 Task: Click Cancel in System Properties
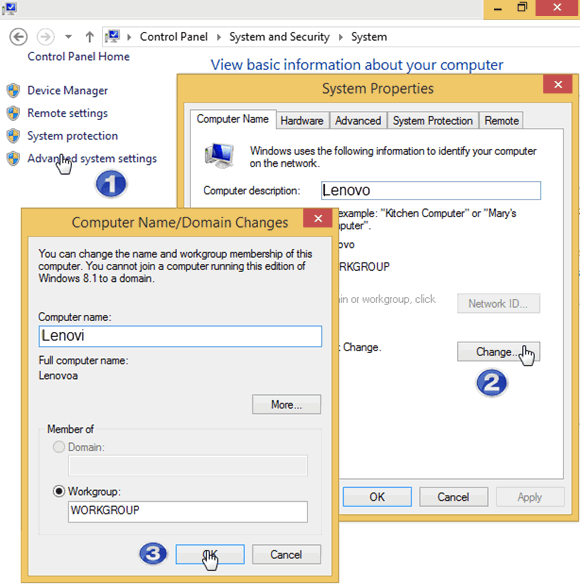pos(454,497)
